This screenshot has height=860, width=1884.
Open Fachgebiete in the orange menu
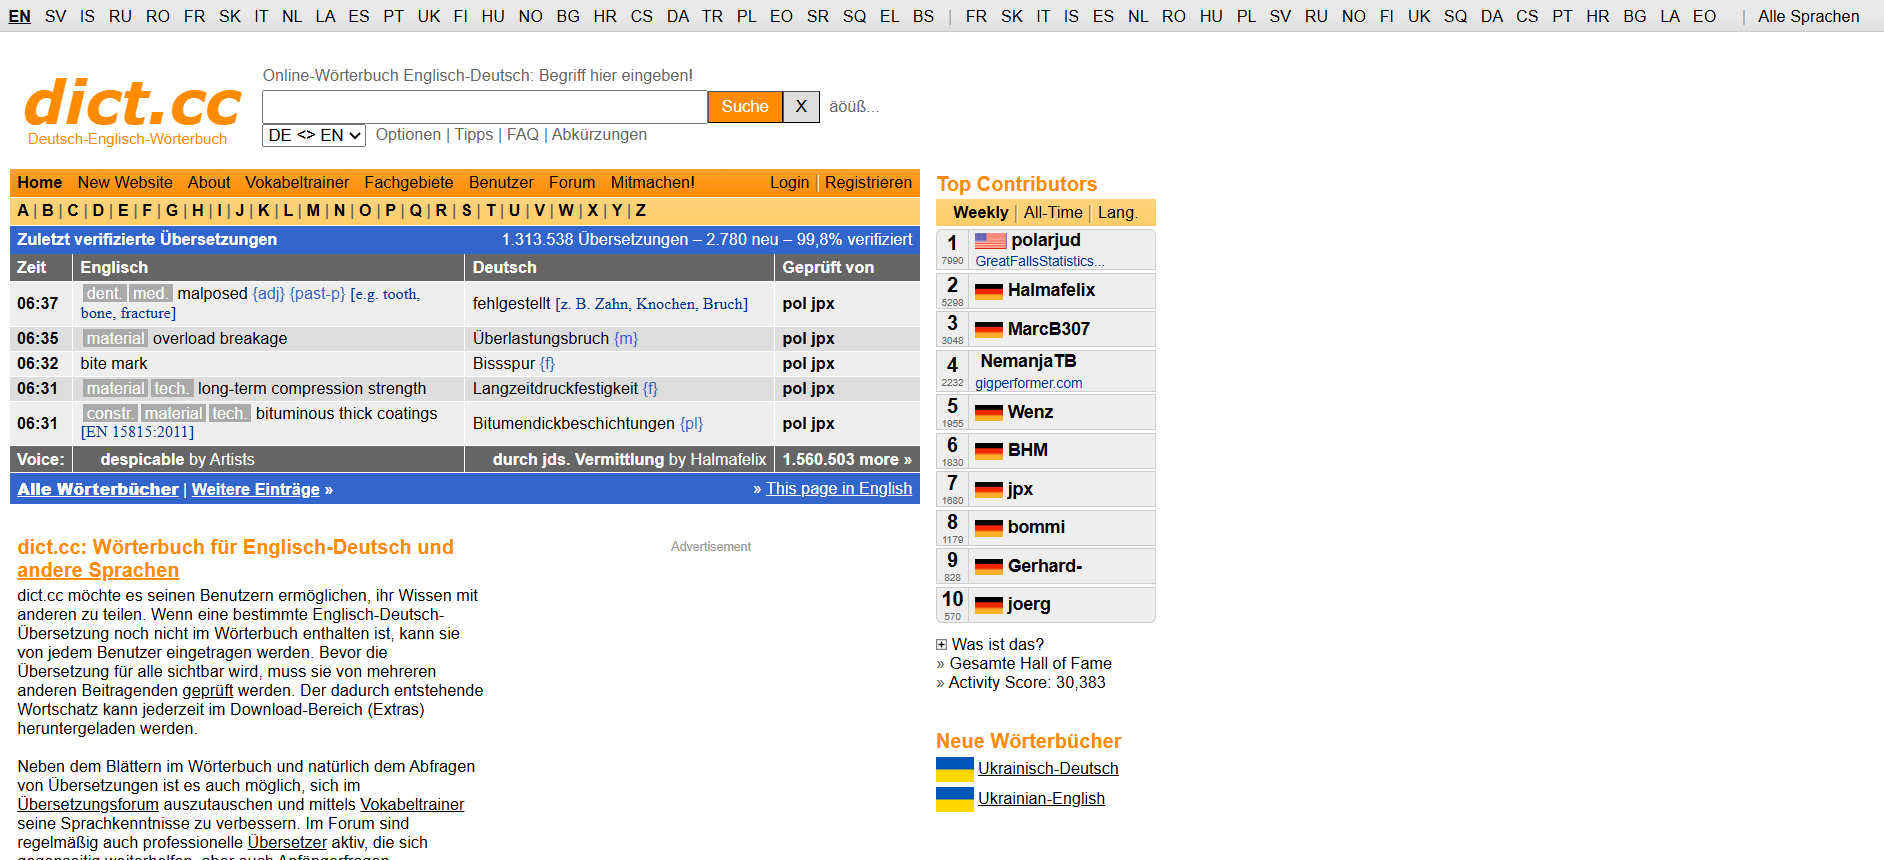409,183
